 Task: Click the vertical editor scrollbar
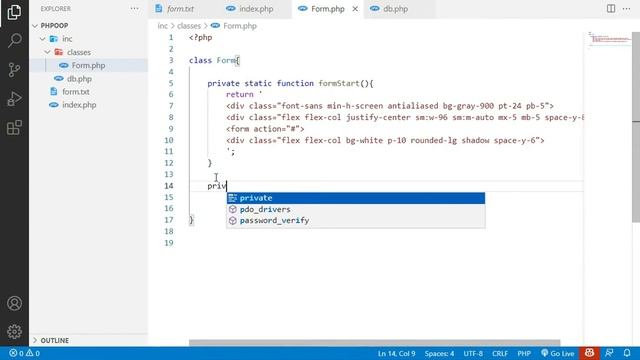tap(636, 127)
